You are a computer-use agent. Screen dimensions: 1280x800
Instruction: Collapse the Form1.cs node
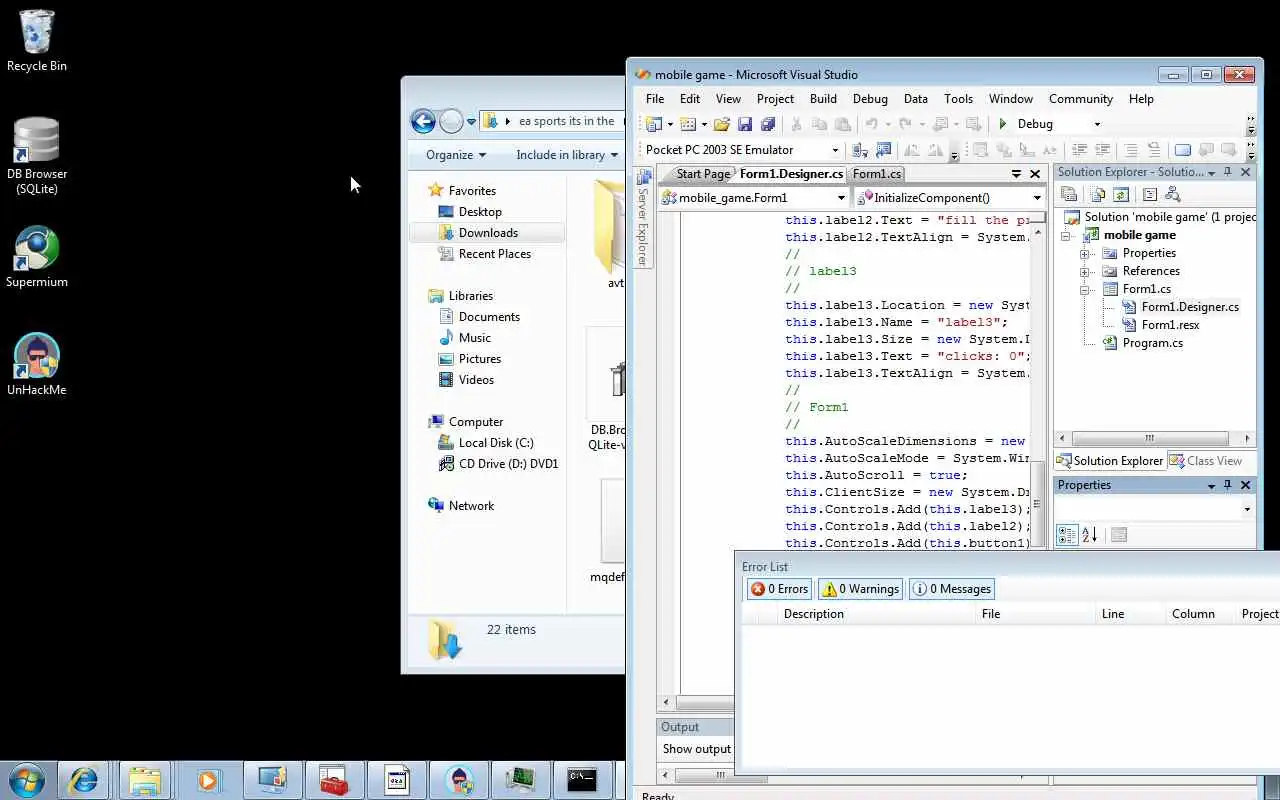click(1085, 289)
